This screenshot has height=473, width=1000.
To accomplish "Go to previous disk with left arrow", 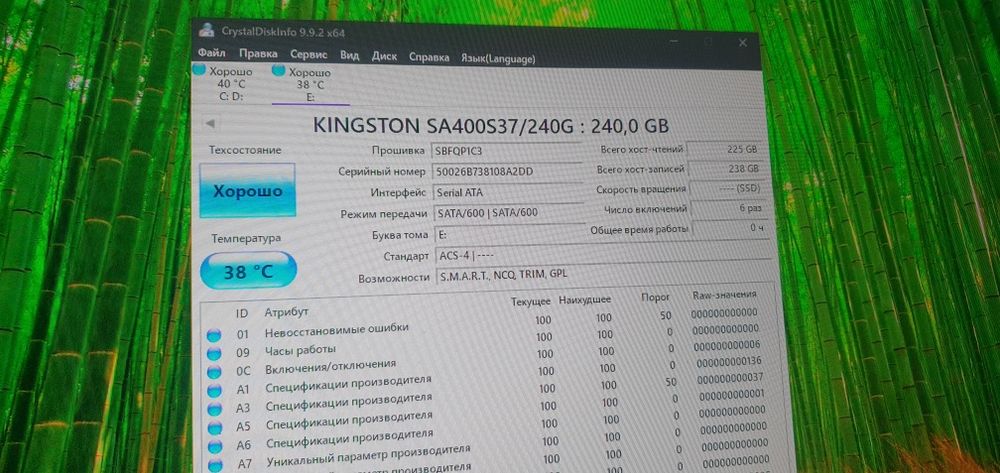I will click(x=209, y=123).
